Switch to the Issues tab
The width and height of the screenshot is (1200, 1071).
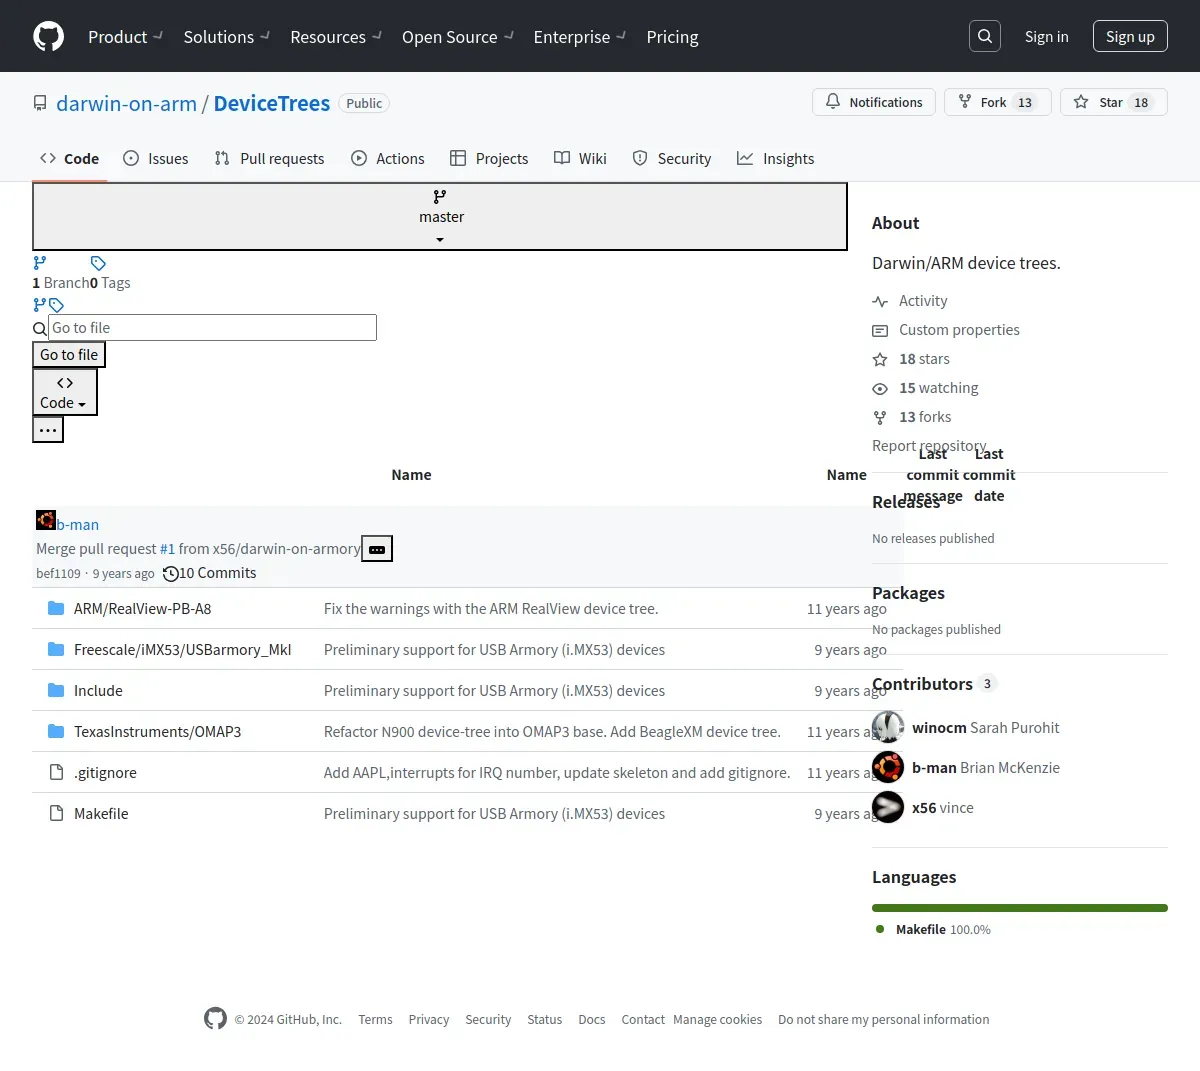(155, 158)
